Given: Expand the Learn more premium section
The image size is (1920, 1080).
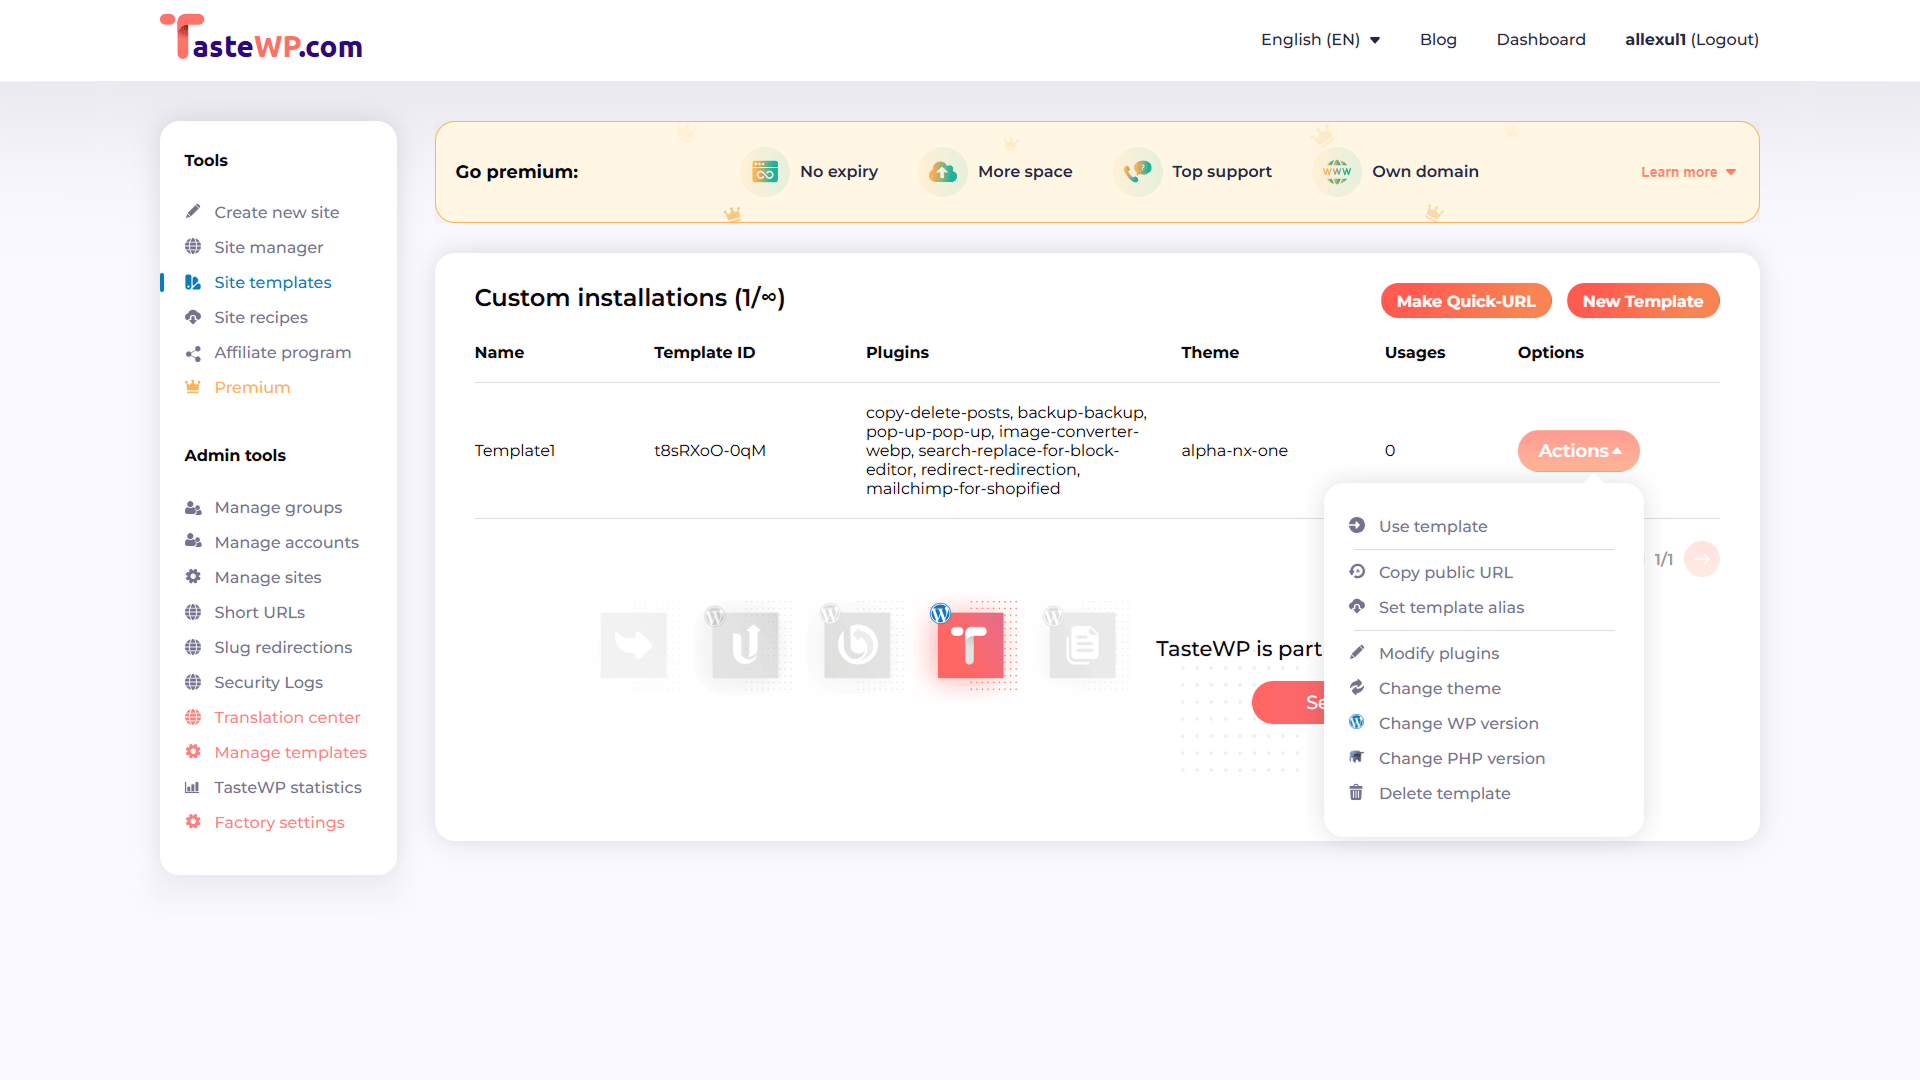Looking at the screenshot, I should point(1688,172).
